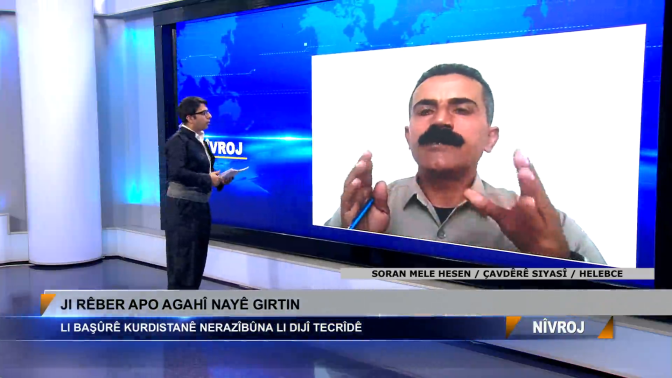The width and height of the screenshot is (672, 378).
Task: Click the orange triangle right of banner NÎVROJ logo
Action: click(x=606, y=328)
